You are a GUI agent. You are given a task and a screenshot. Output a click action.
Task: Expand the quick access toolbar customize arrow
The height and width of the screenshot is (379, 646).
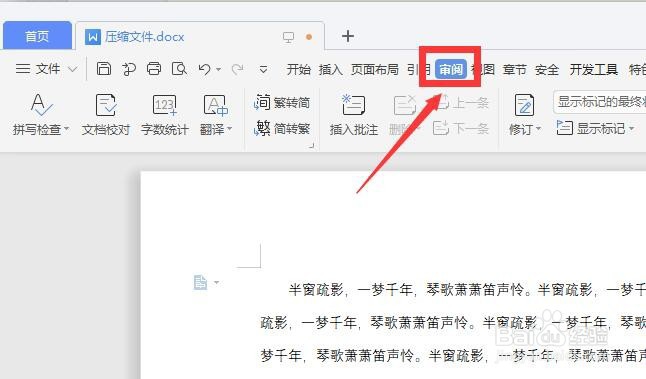click(263, 69)
